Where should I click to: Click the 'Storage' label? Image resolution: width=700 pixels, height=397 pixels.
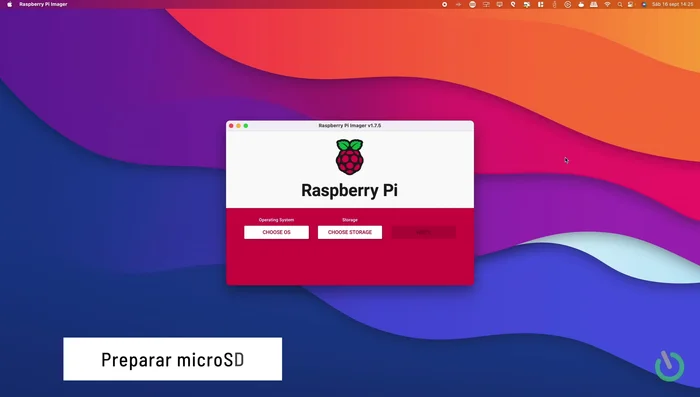350,220
